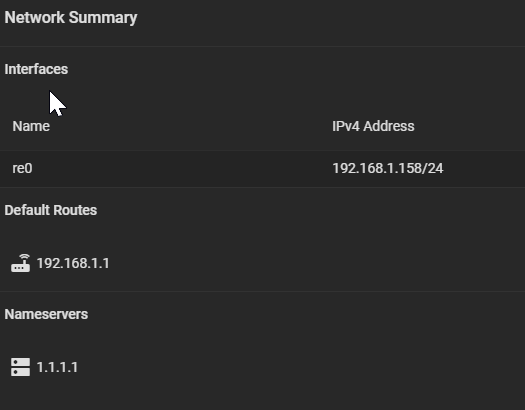The image size is (525, 410).
Task: Select the re0 interface name
Action: pos(22,168)
